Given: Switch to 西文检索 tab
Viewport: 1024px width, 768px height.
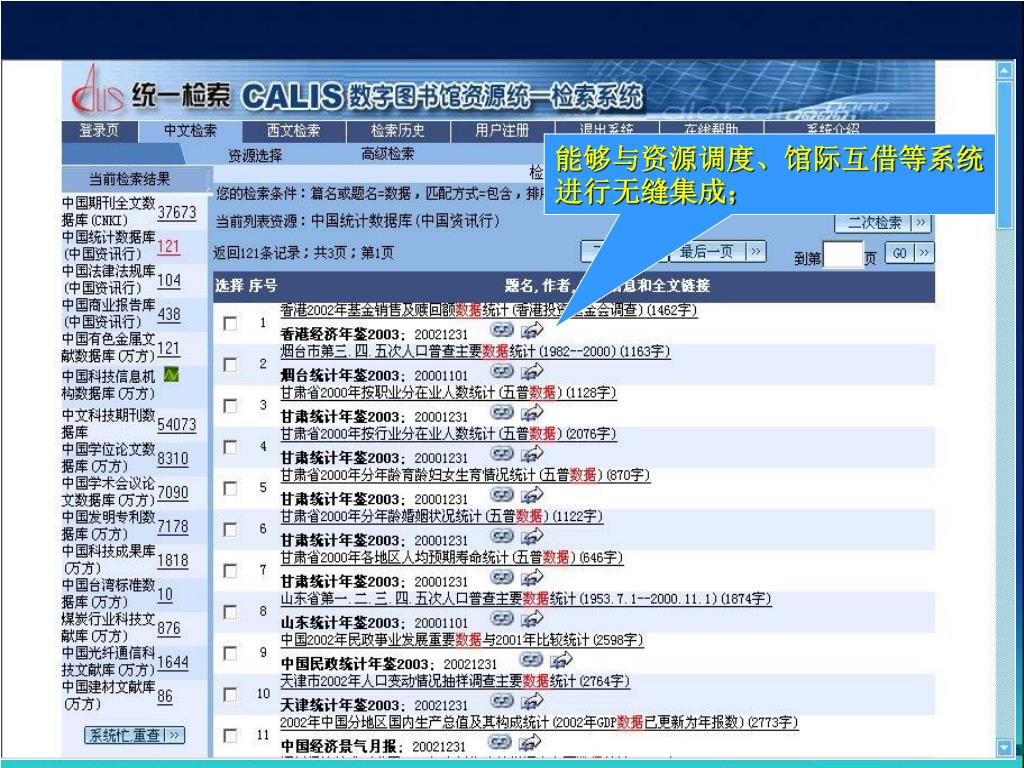Looking at the screenshot, I should [x=294, y=131].
